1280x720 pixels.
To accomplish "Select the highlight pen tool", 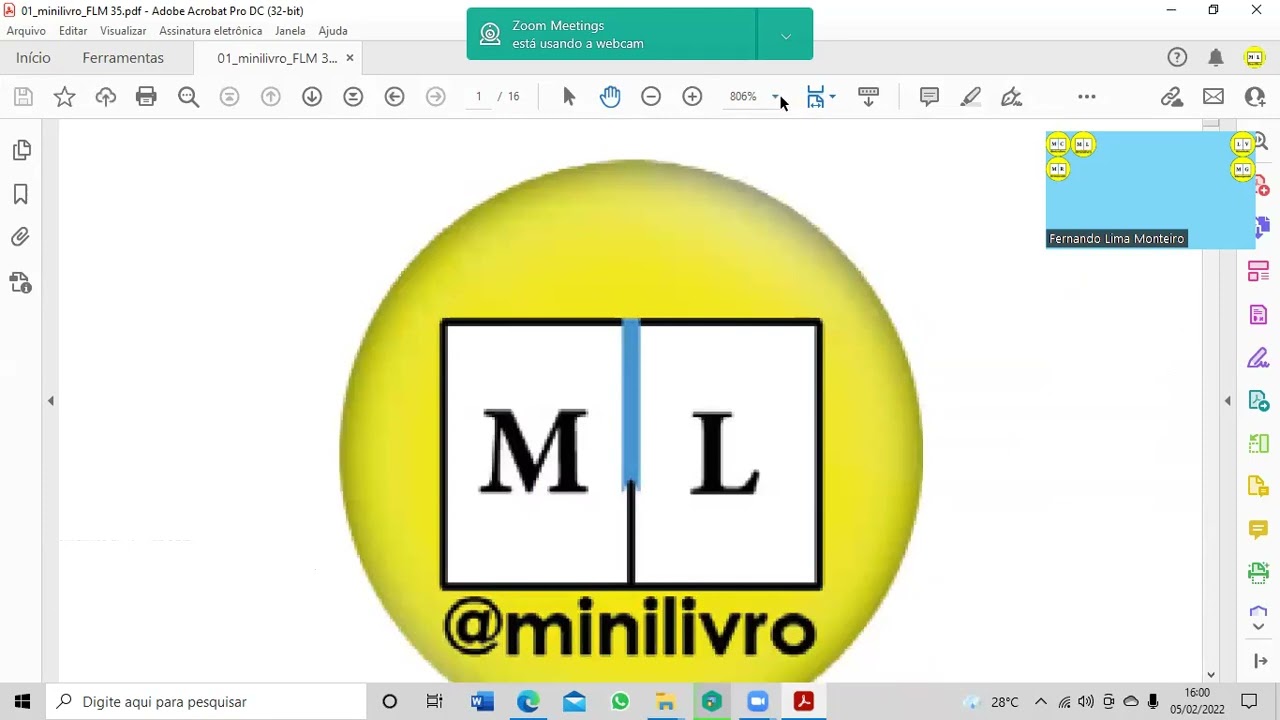I will tap(970, 97).
